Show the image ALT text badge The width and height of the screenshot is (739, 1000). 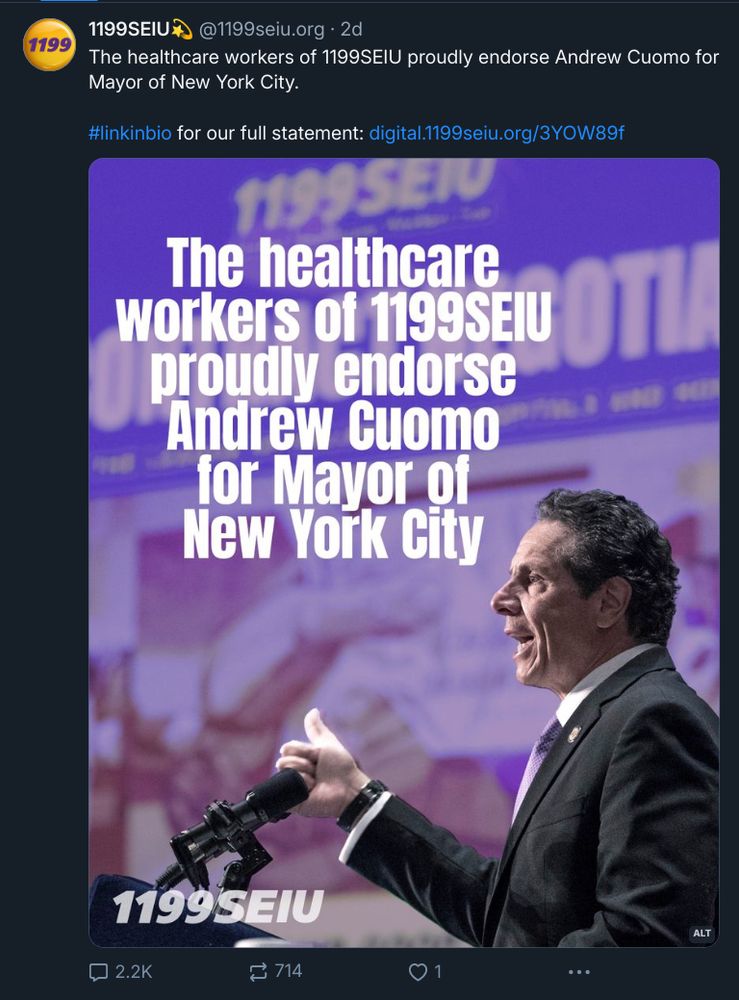click(701, 933)
